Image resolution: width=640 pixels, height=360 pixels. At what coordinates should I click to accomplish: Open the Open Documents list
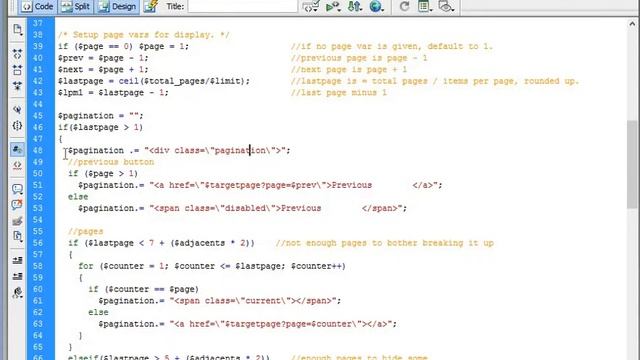tap(17, 29)
